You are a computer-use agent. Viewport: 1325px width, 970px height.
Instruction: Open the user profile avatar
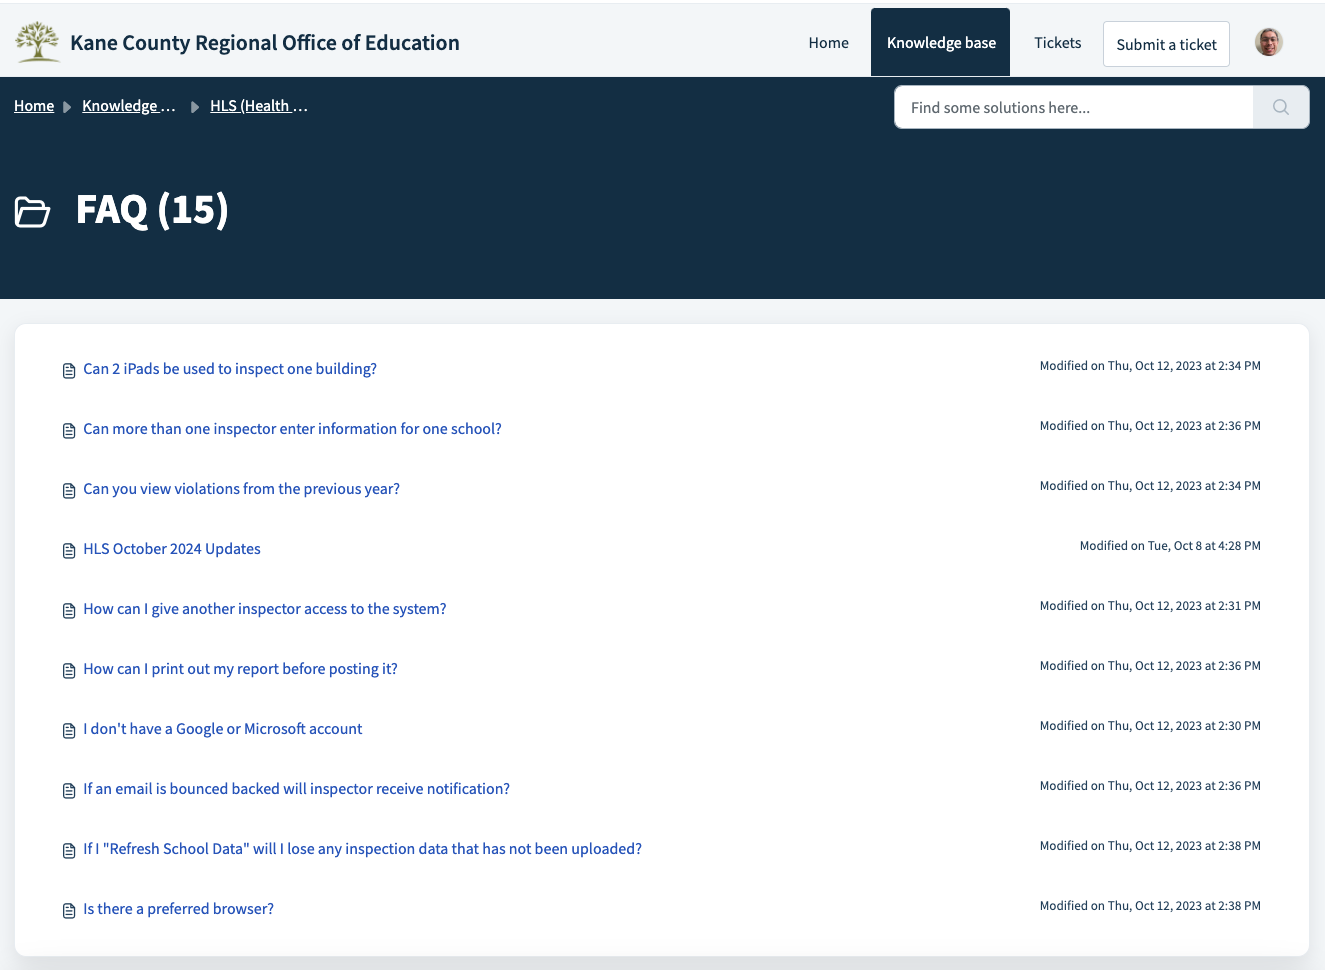[x=1269, y=42]
